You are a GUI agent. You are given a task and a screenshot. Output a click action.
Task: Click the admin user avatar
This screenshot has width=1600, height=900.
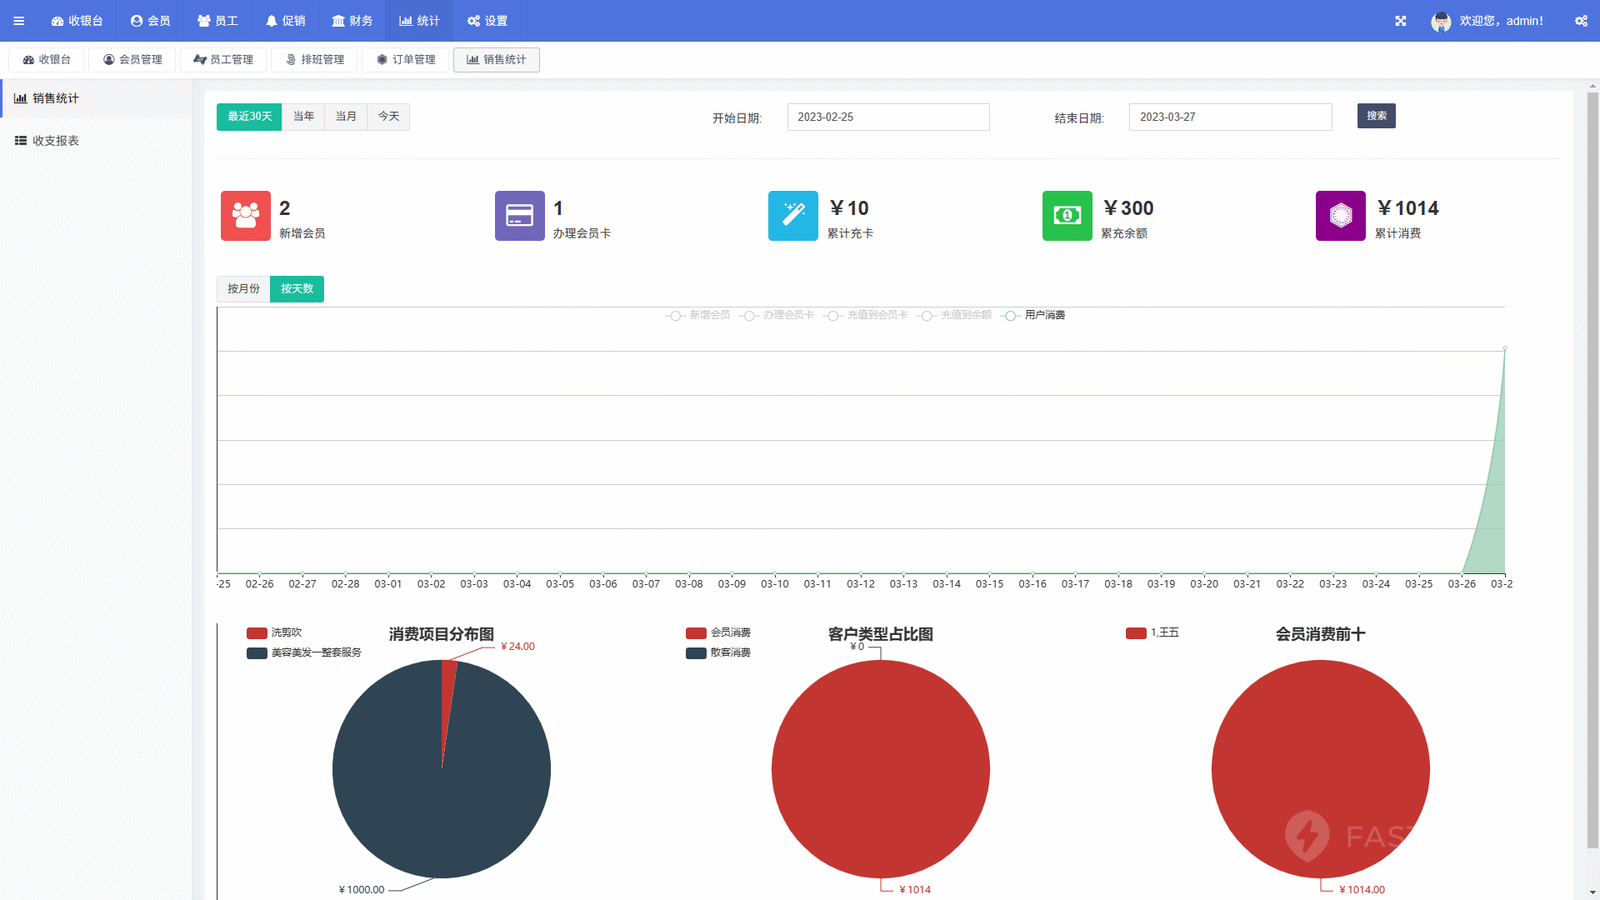coord(1440,21)
